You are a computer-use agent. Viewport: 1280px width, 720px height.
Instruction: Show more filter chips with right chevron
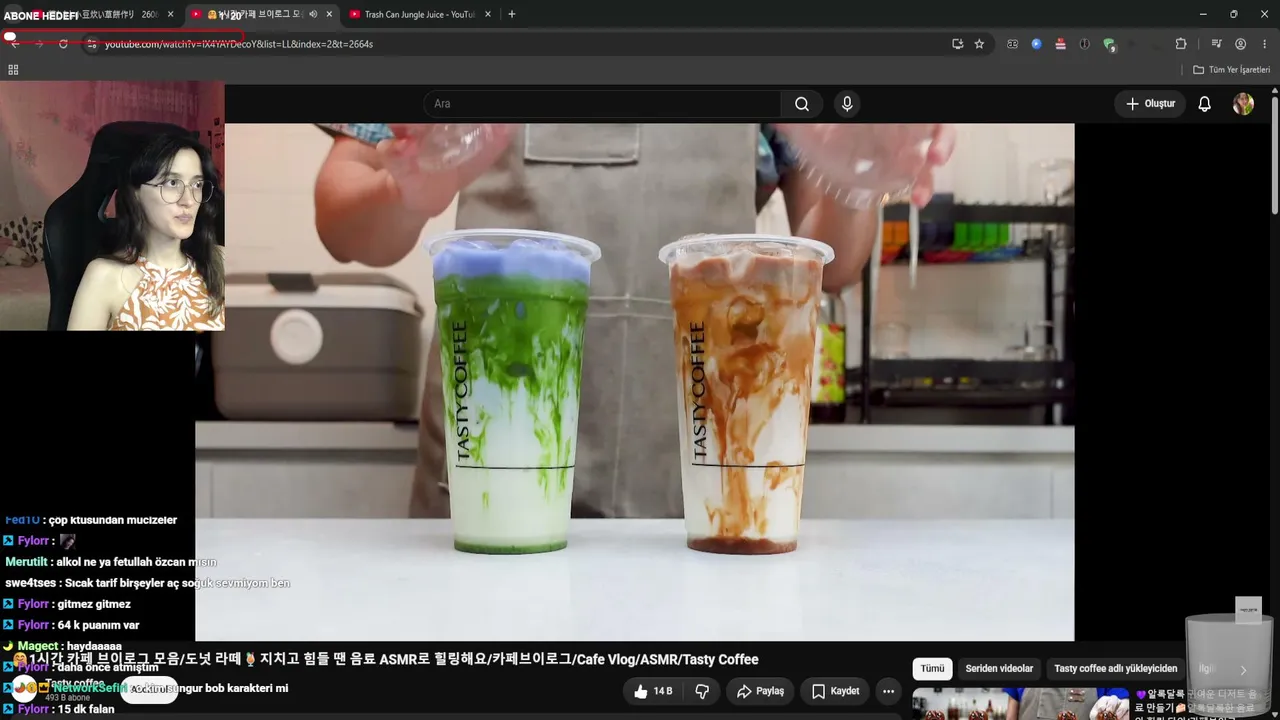point(1243,670)
